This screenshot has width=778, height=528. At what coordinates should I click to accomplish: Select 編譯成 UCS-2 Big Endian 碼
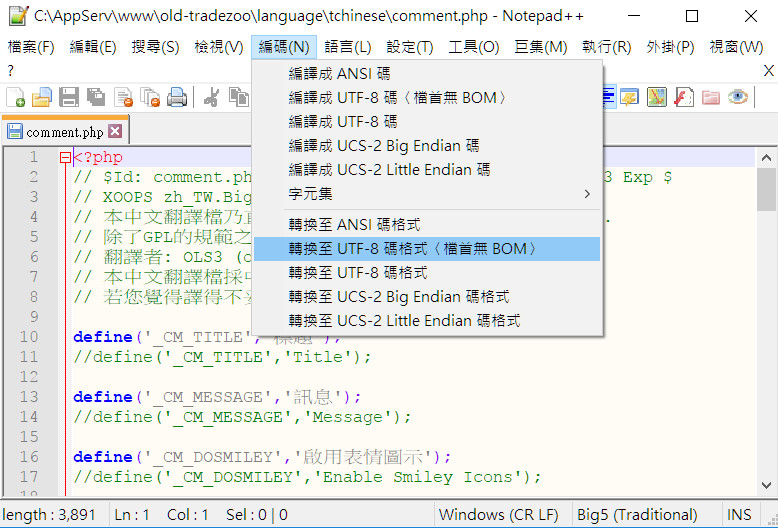[x=427, y=145]
